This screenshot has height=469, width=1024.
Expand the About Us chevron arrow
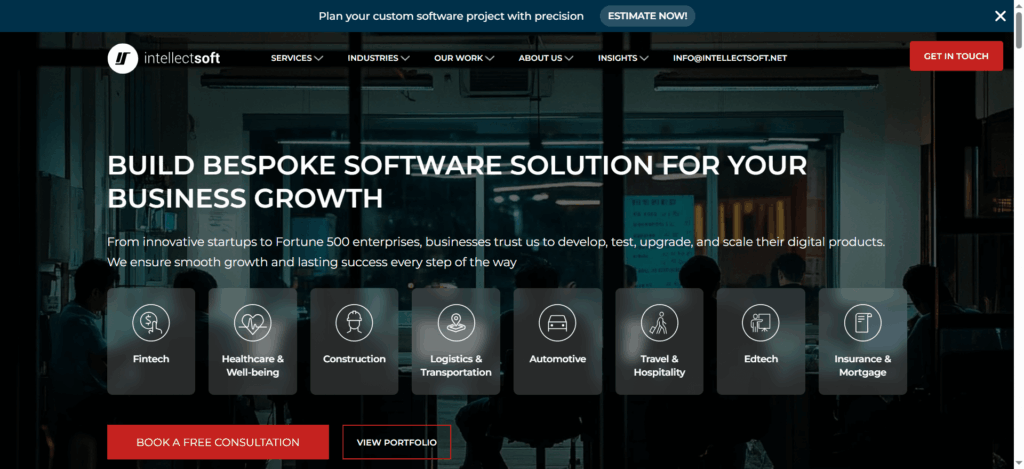coord(569,58)
